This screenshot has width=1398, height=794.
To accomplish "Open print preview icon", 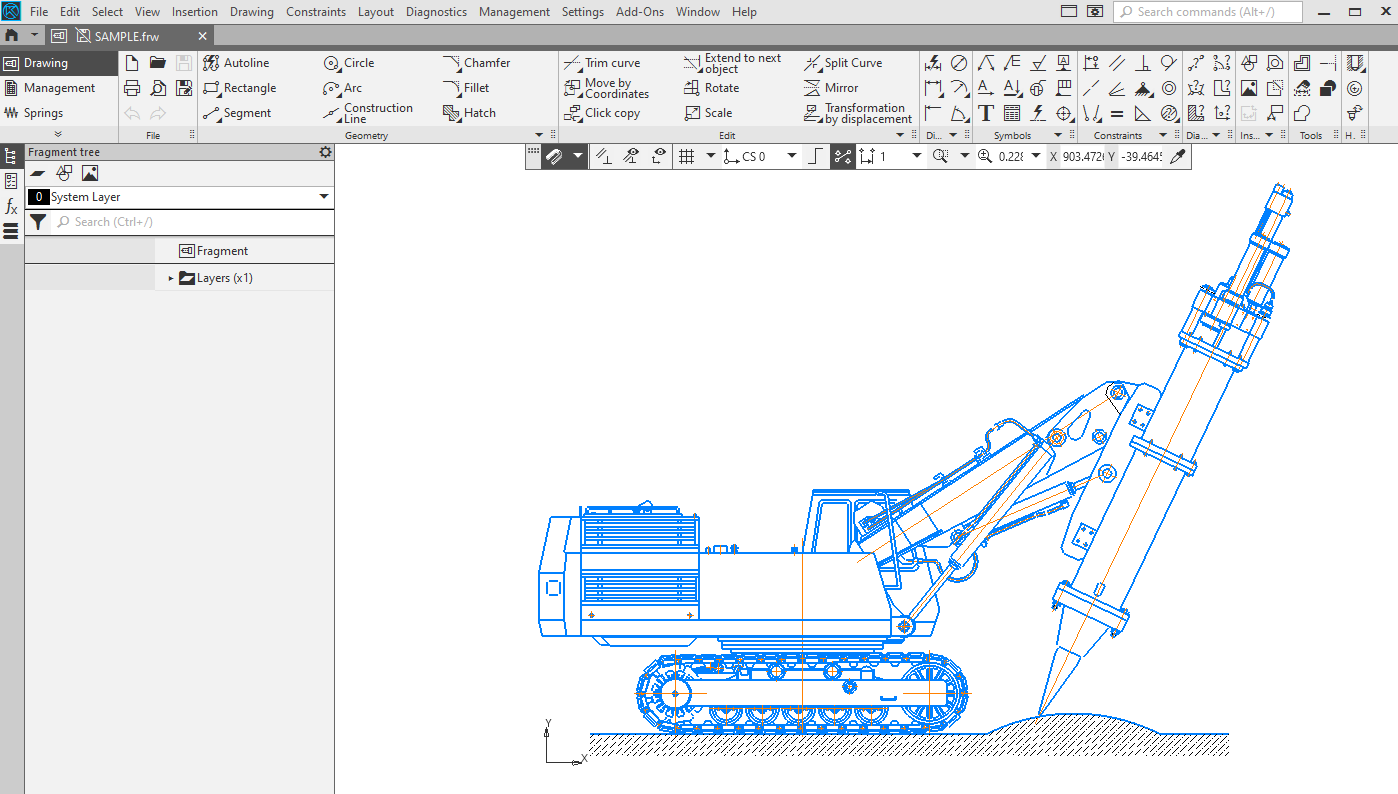I will [158, 88].
